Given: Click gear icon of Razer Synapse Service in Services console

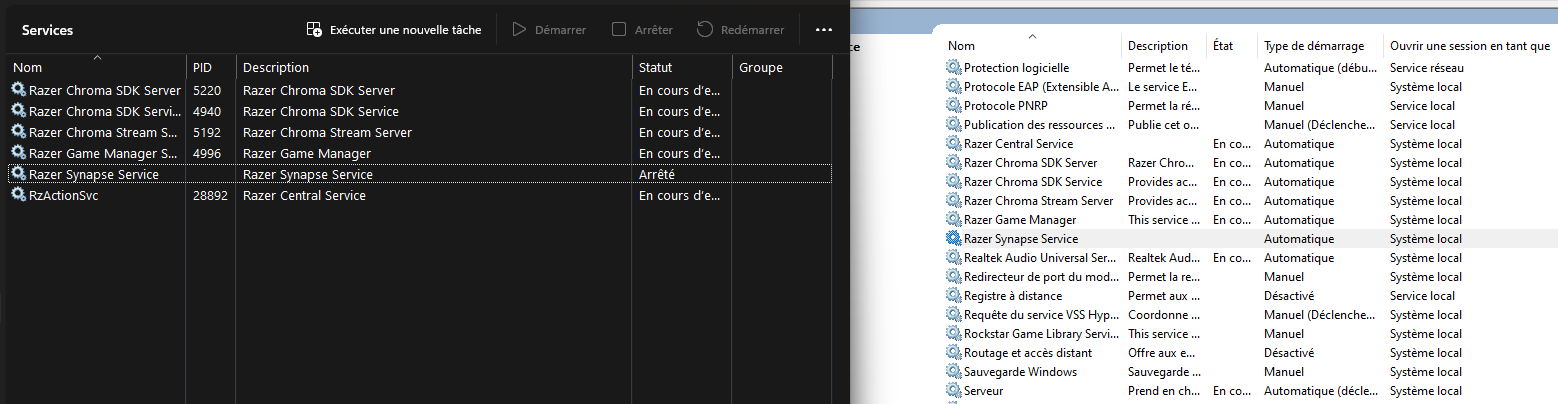Looking at the screenshot, I should [953, 238].
